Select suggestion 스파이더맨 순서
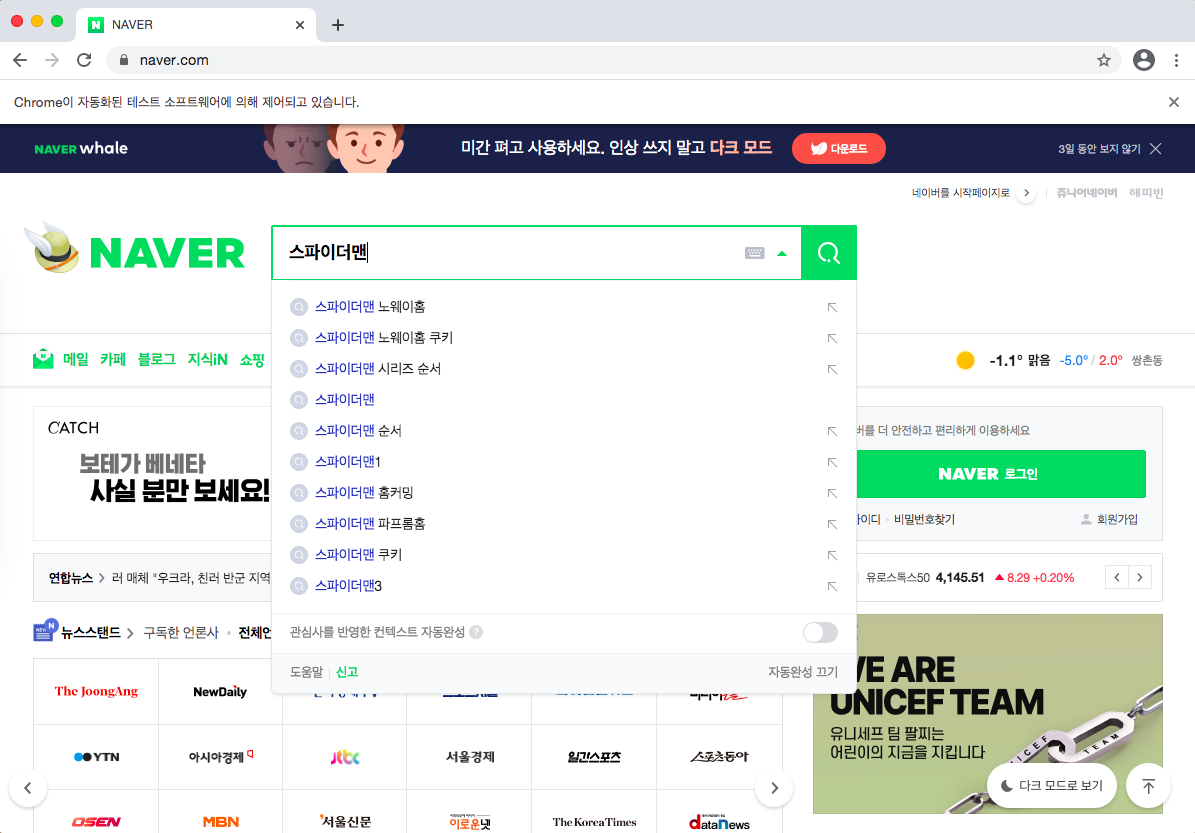 point(358,431)
